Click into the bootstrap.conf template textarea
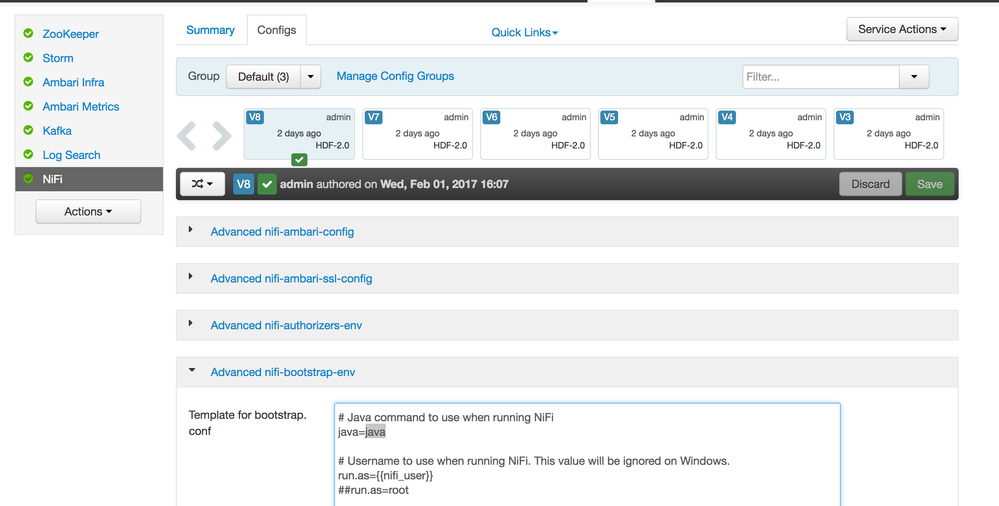This screenshot has height=506, width=999. [587, 454]
